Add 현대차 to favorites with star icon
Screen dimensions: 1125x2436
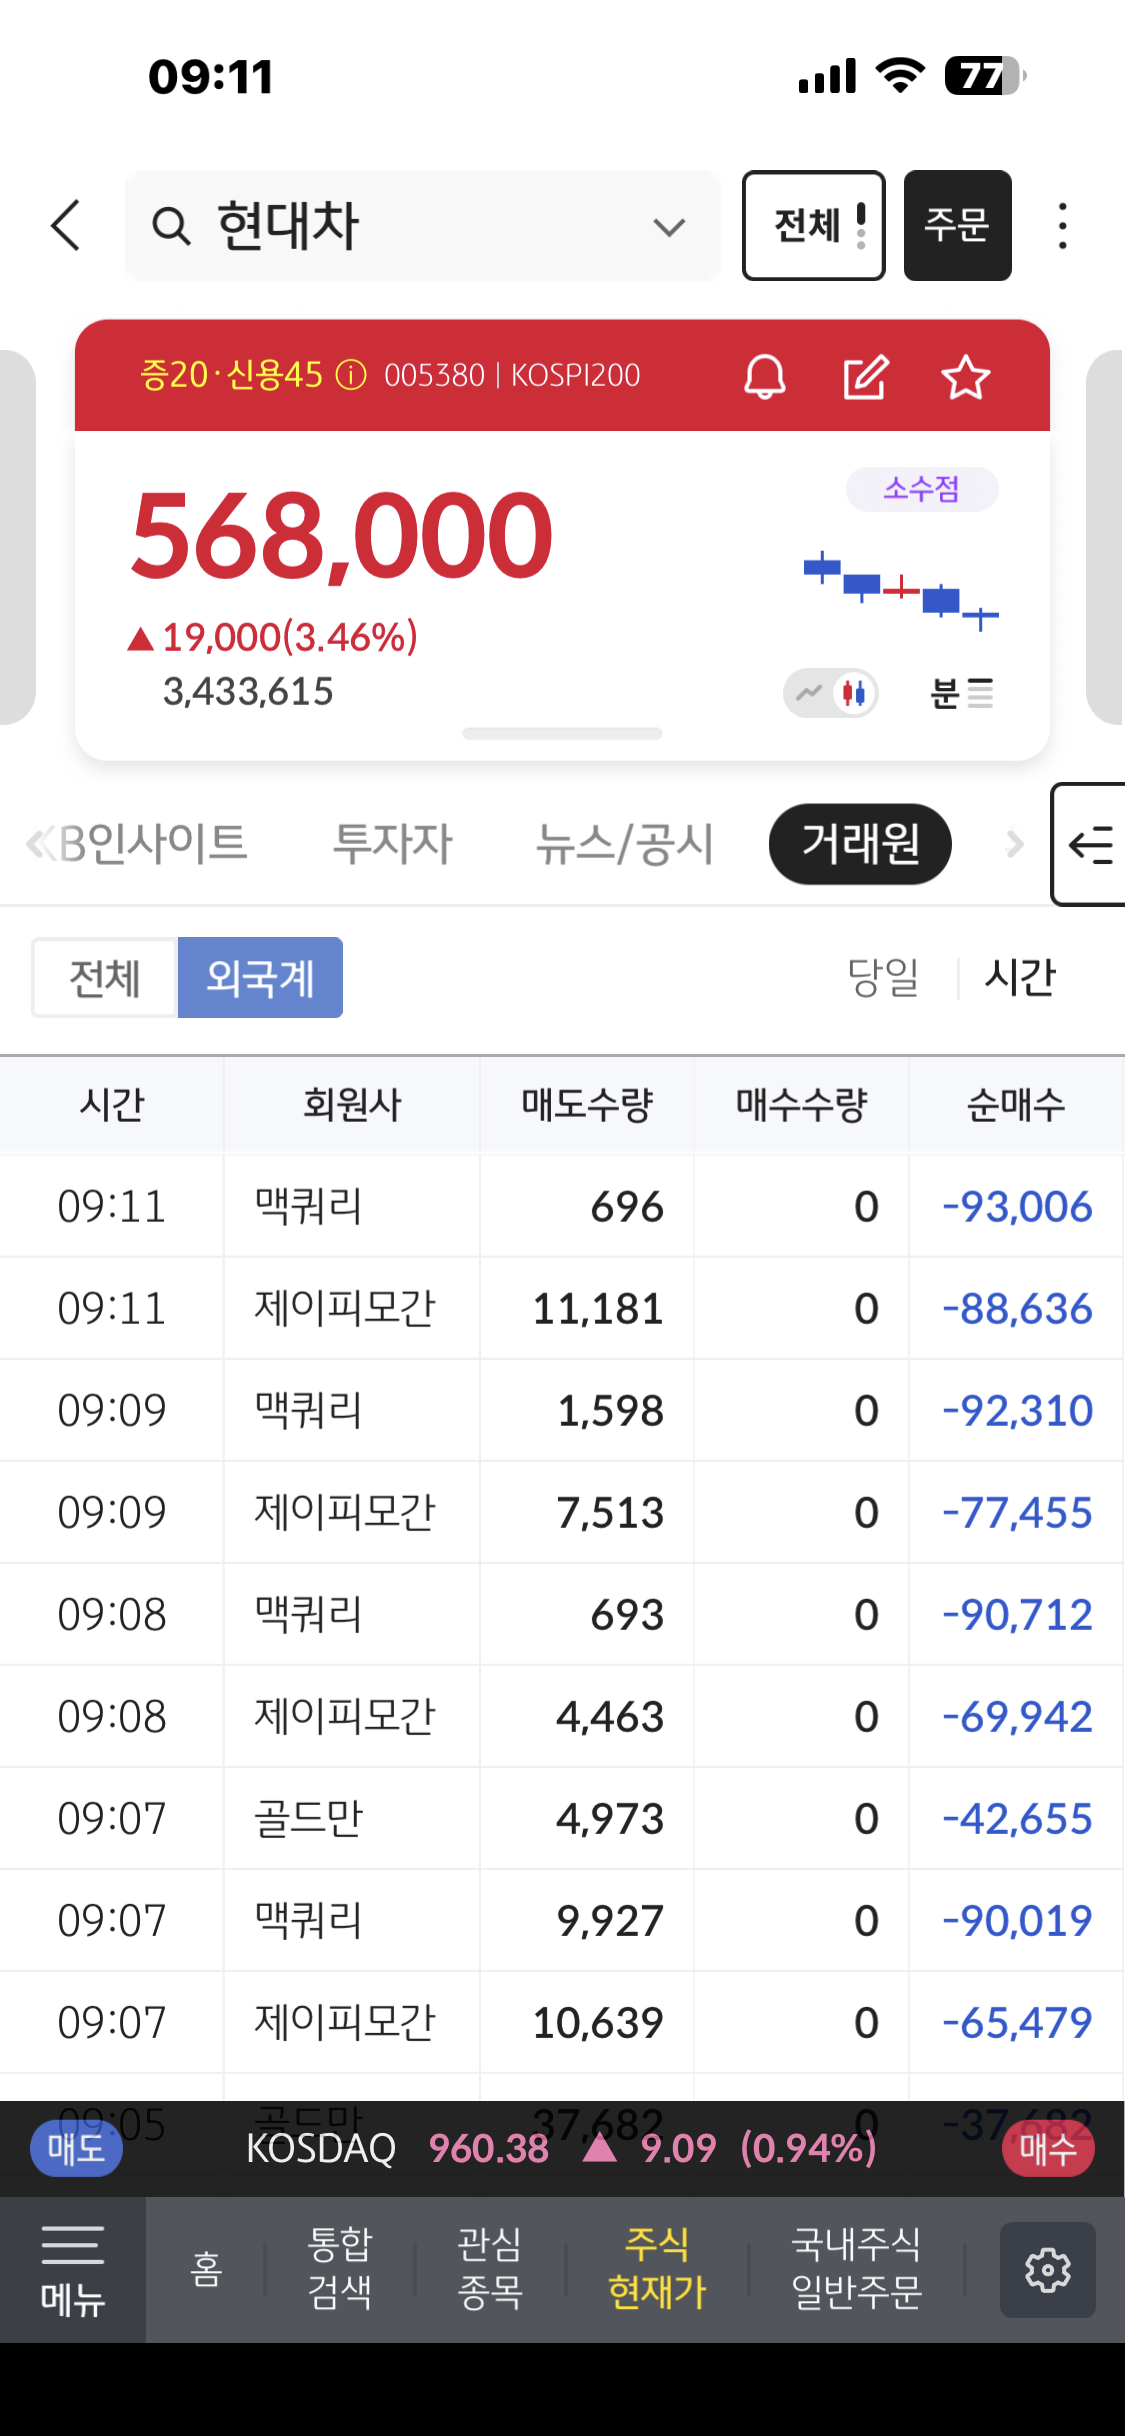point(965,377)
